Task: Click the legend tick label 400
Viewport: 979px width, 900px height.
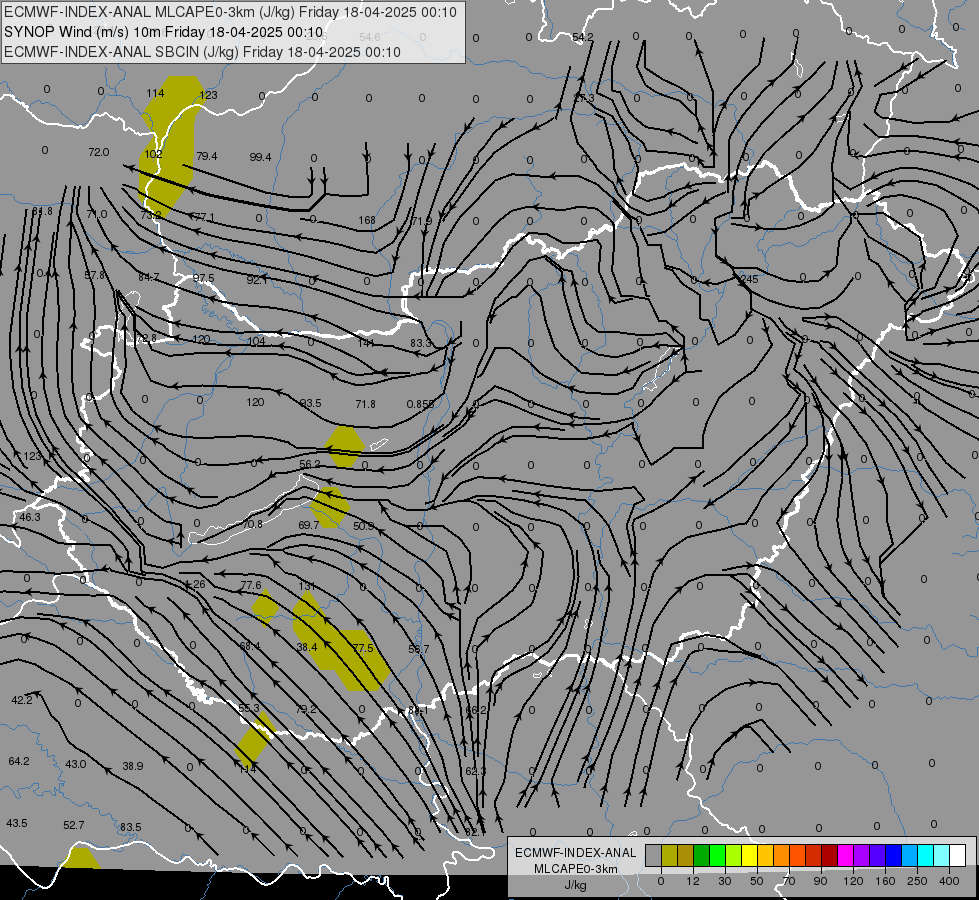Action: (x=949, y=881)
